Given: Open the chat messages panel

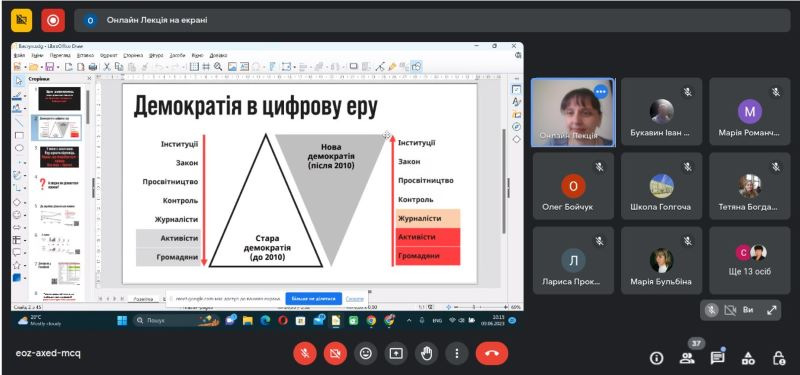Looking at the screenshot, I should tap(718, 358).
